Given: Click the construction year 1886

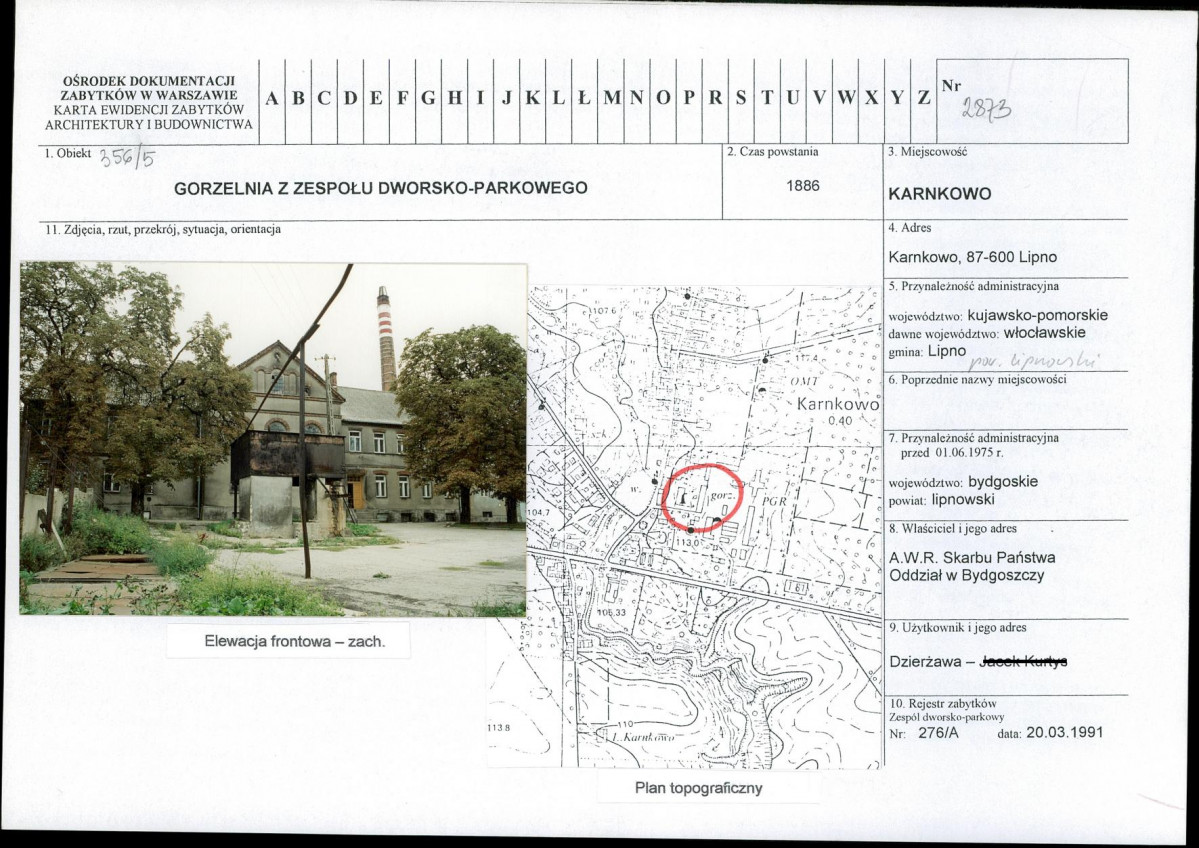Looking at the screenshot, I should point(802,186).
